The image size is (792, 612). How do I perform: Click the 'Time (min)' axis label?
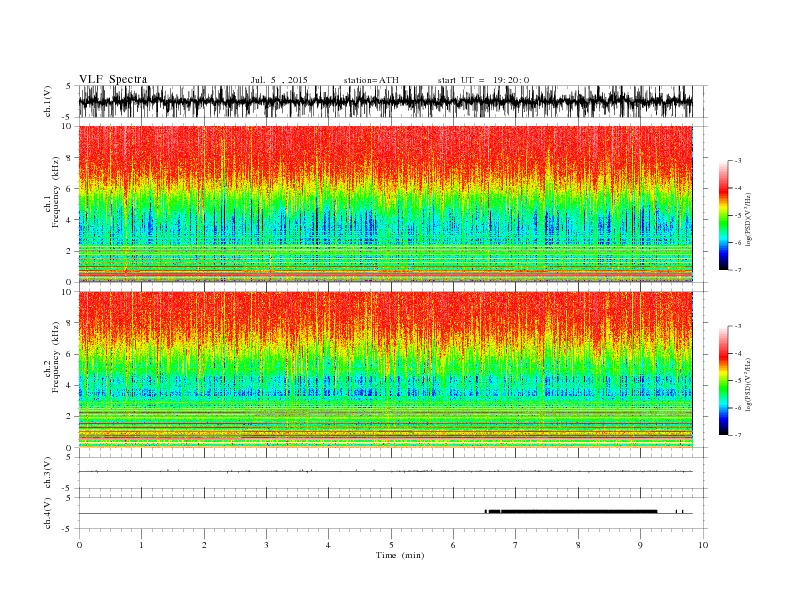click(400, 555)
